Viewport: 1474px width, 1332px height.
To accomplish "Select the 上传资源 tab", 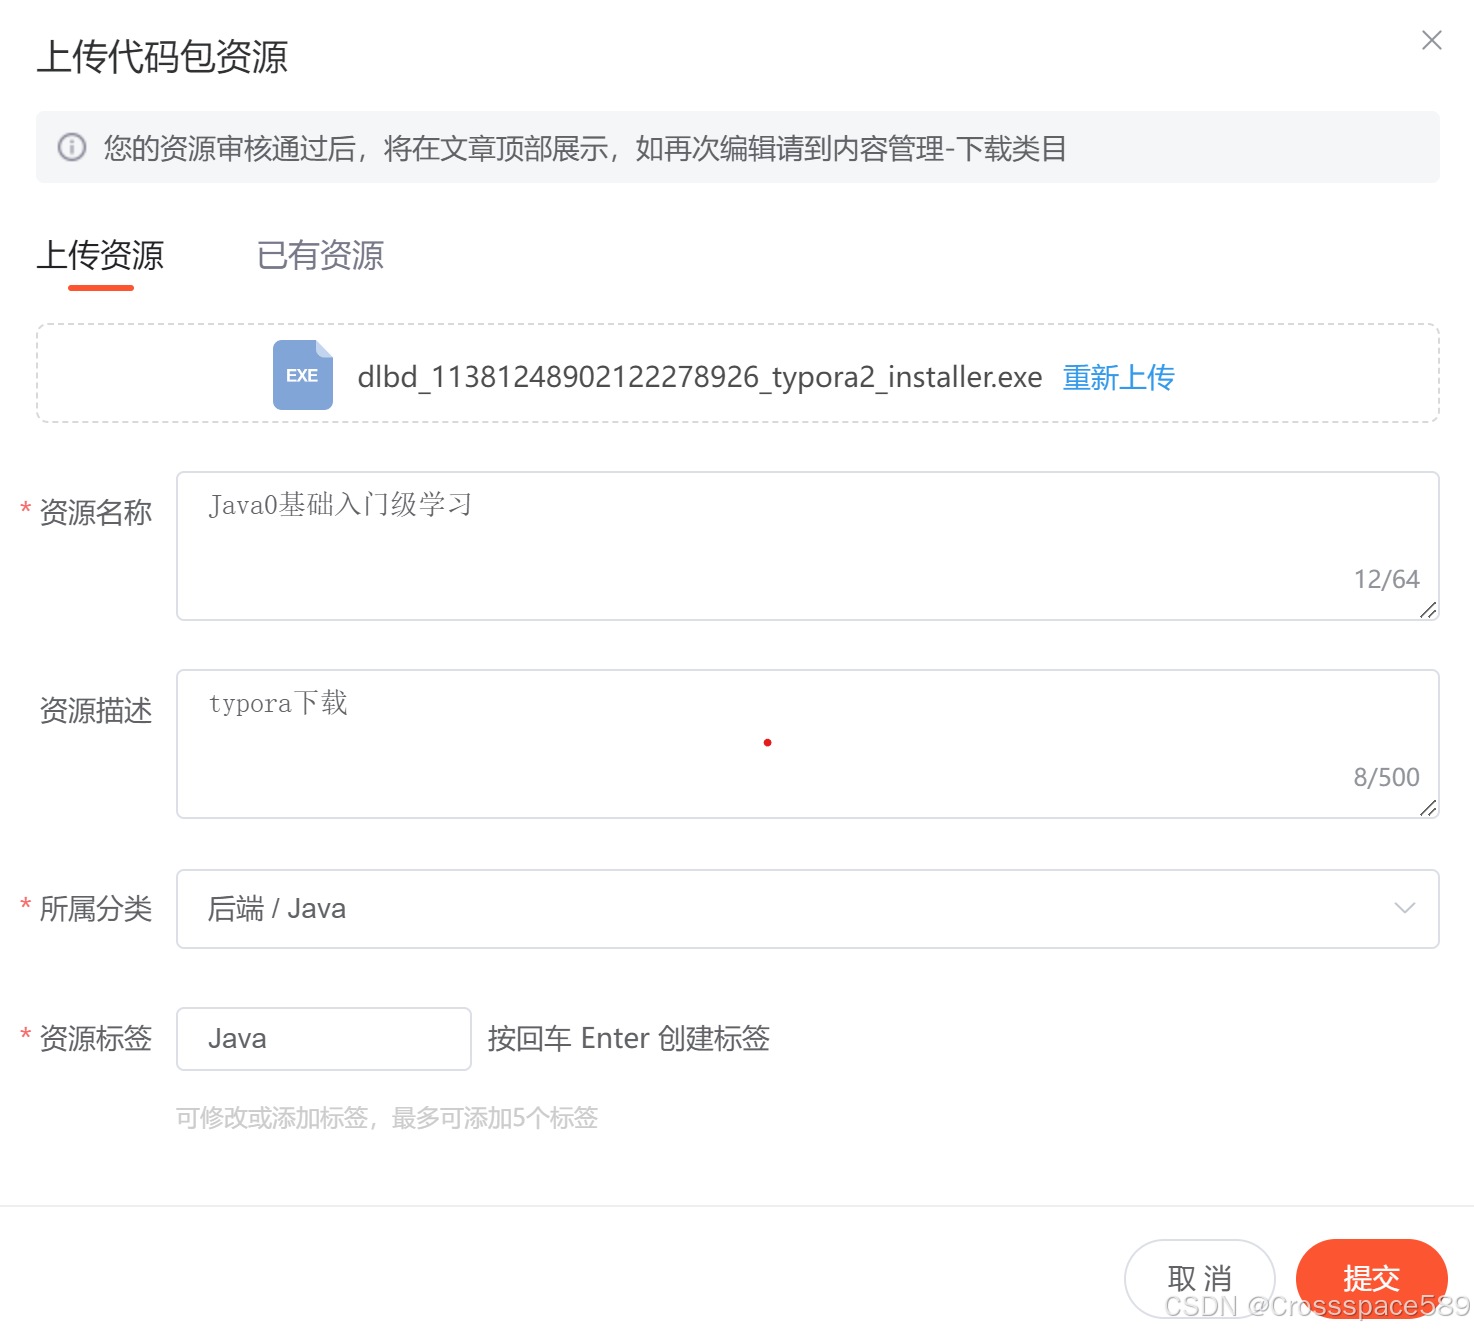I will point(101,256).
